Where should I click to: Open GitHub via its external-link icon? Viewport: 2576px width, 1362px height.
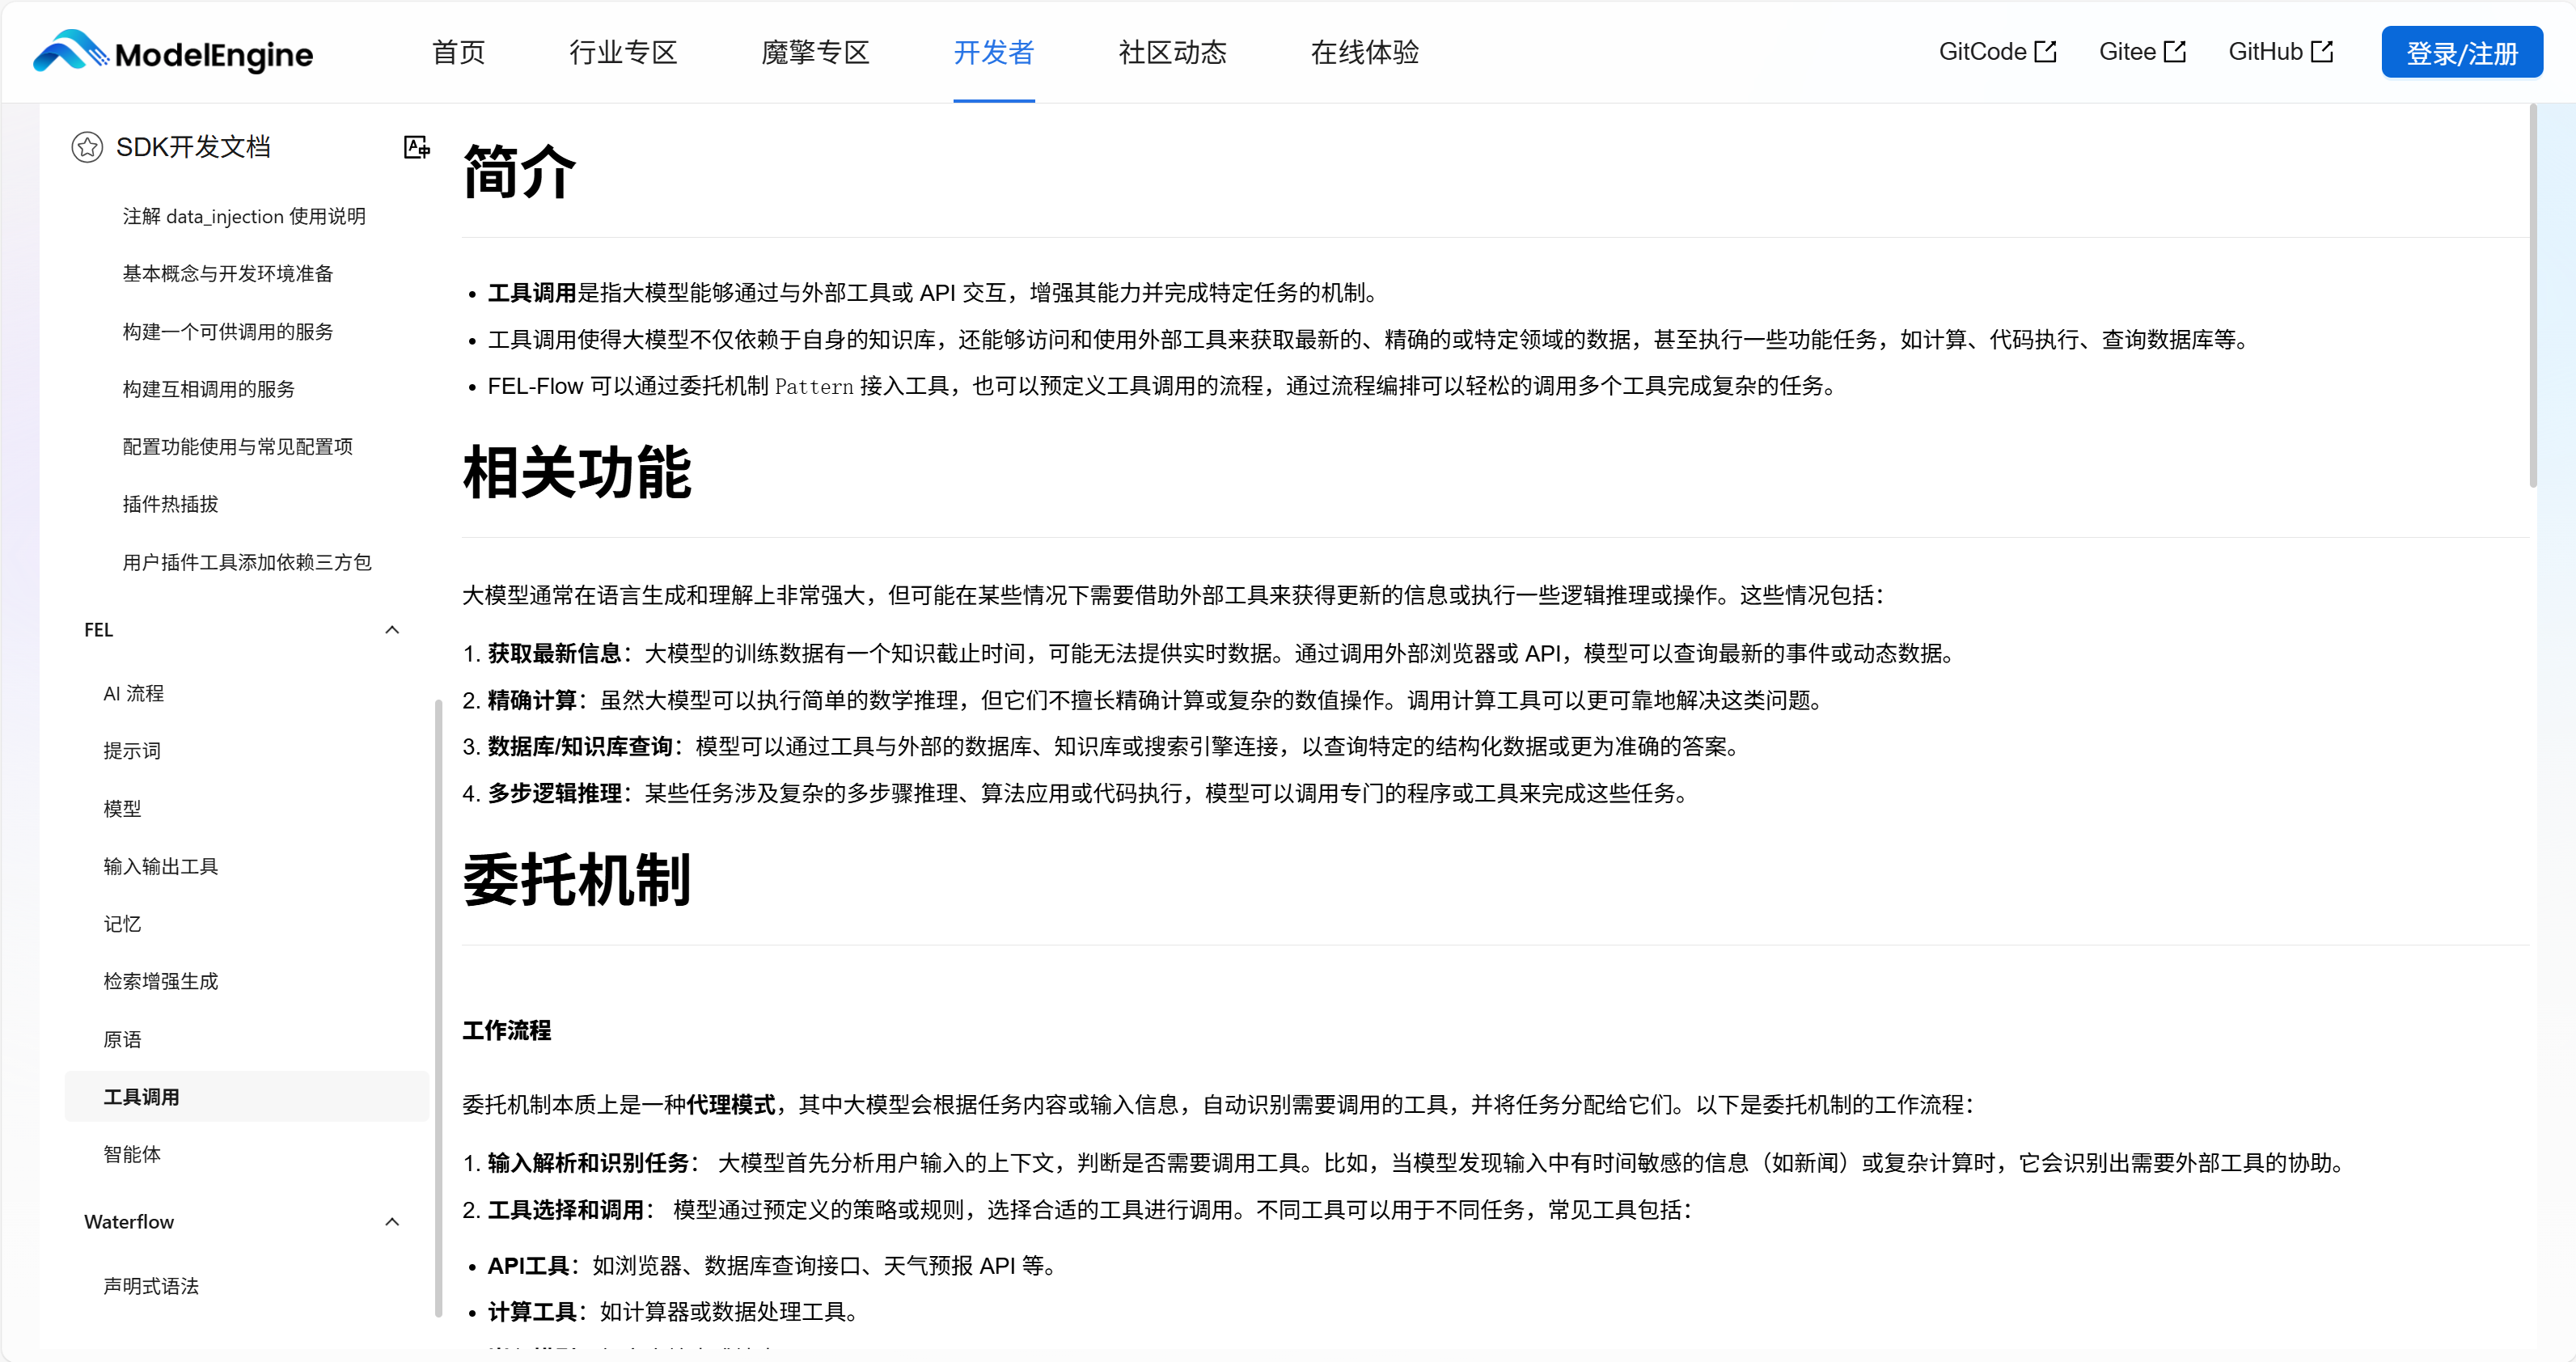coord(2323,50)
